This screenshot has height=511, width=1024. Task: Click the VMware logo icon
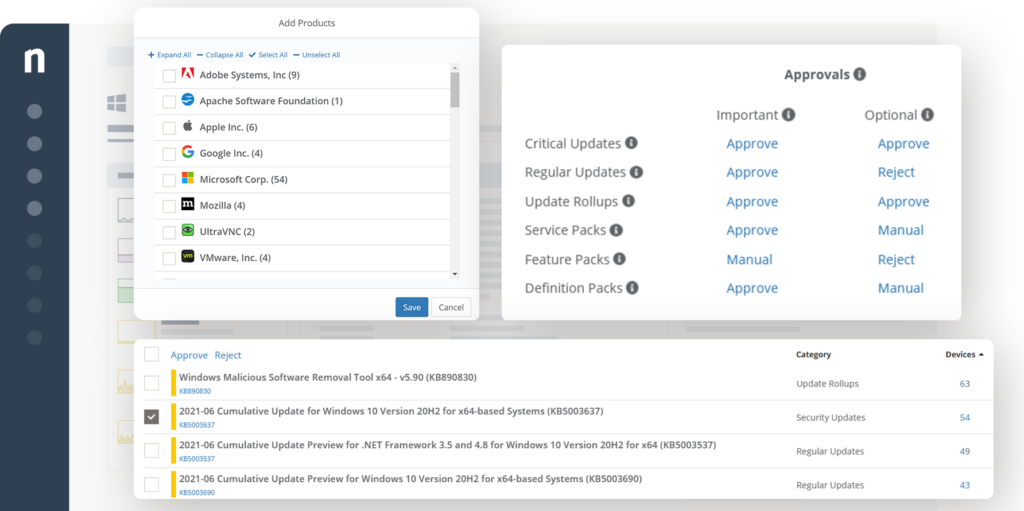(188, 256)
